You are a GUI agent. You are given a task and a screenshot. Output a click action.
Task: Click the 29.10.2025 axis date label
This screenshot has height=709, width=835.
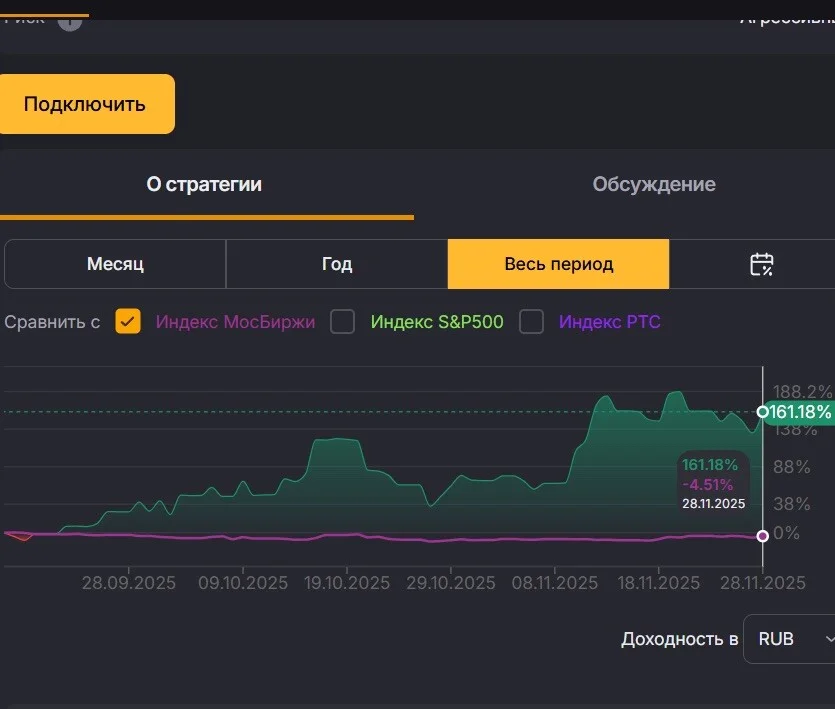pyautogui.click(x=451, y=583)
